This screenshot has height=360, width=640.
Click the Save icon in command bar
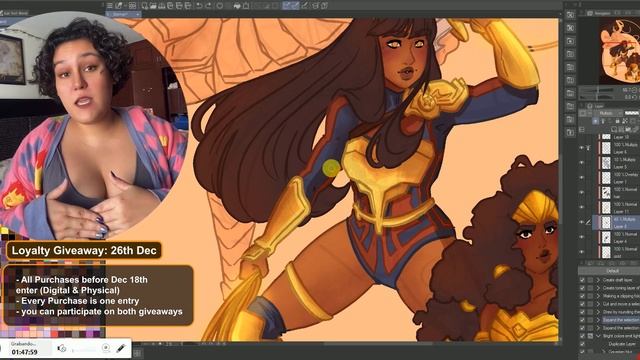pos(162,6)
